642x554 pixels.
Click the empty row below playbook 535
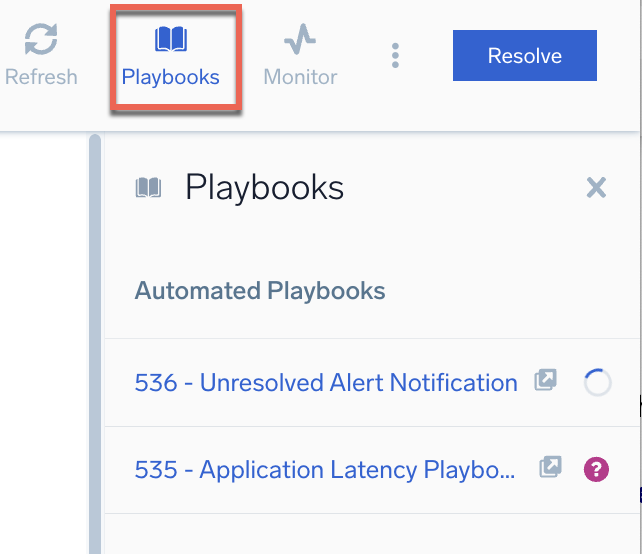[x=370, y=535]
